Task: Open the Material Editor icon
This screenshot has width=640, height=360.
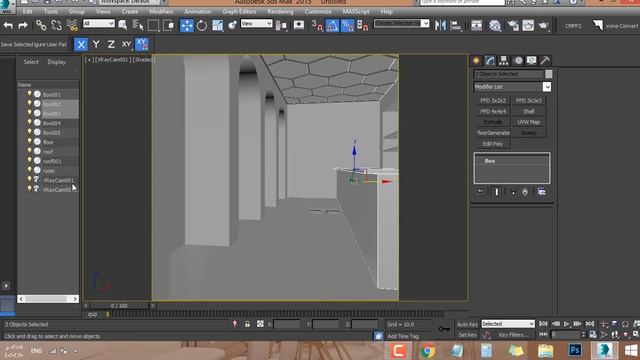Action: point(495,25)
